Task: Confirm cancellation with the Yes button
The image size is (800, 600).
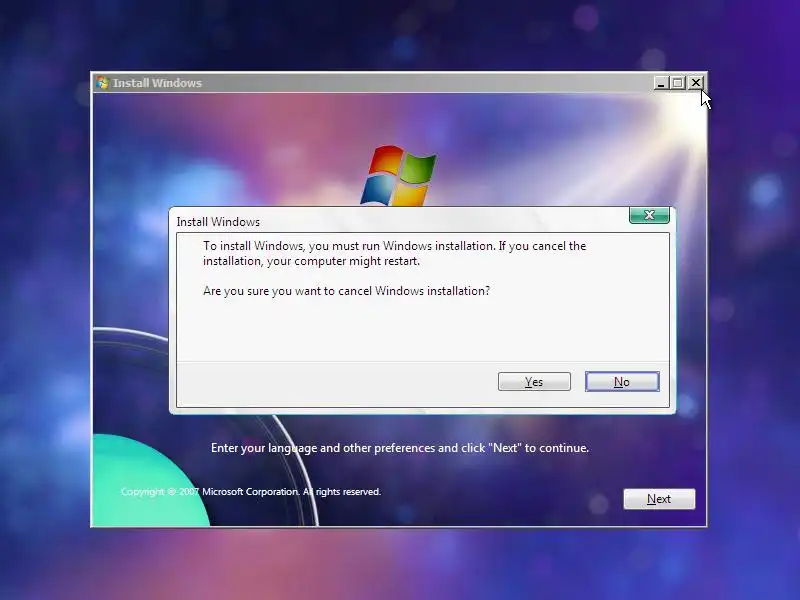Action: click(x=534, y=382)
